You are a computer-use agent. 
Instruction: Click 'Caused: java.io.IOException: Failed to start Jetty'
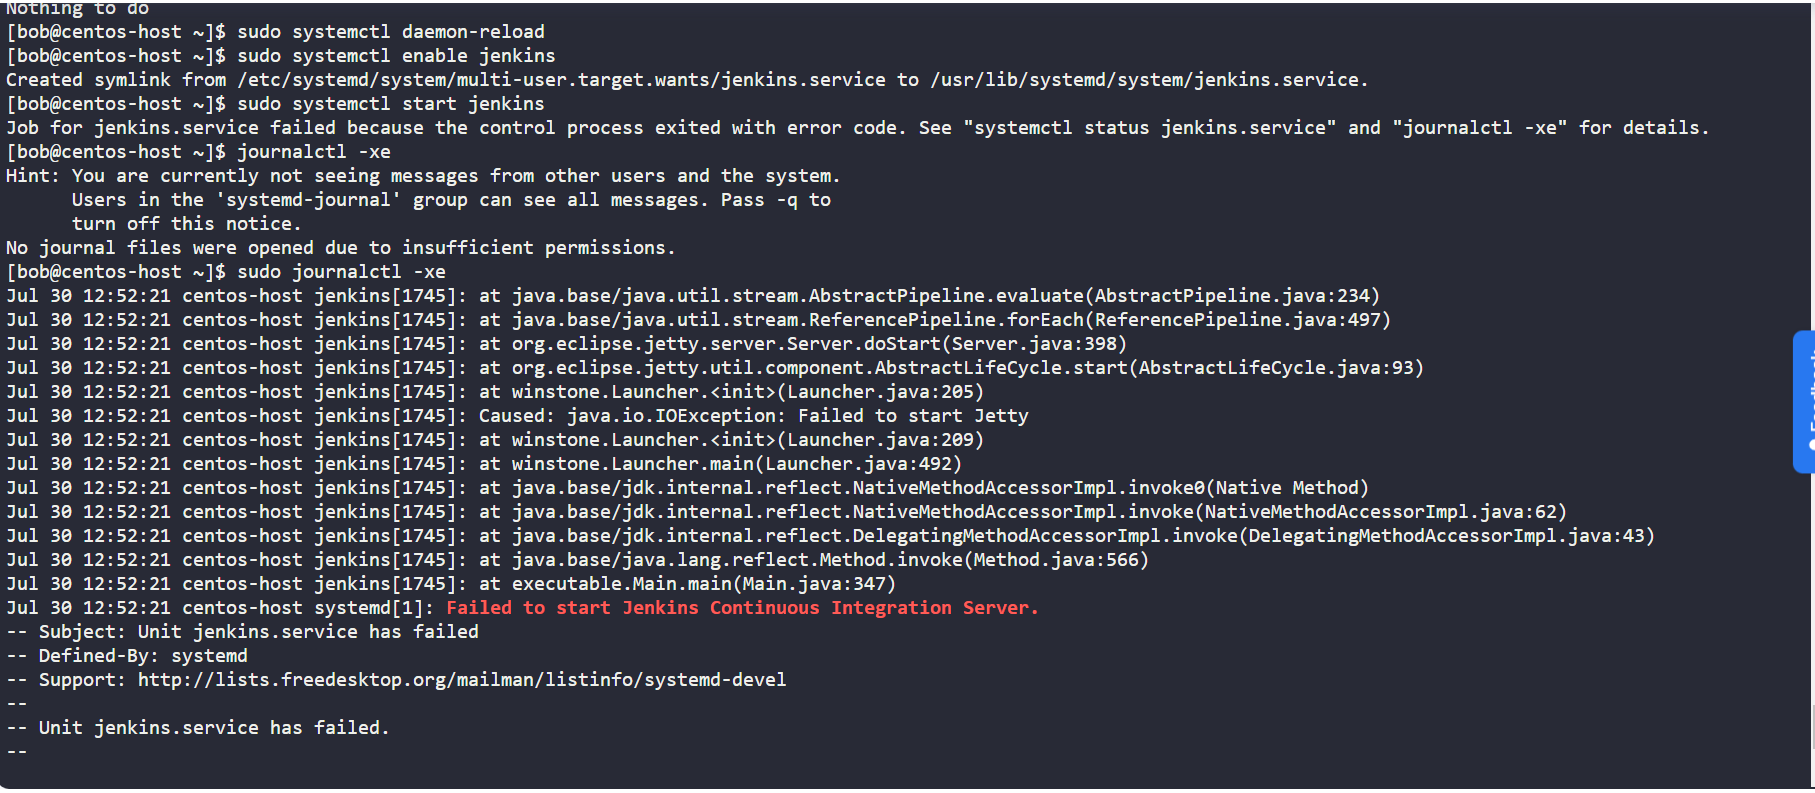[x=753, y=416]
